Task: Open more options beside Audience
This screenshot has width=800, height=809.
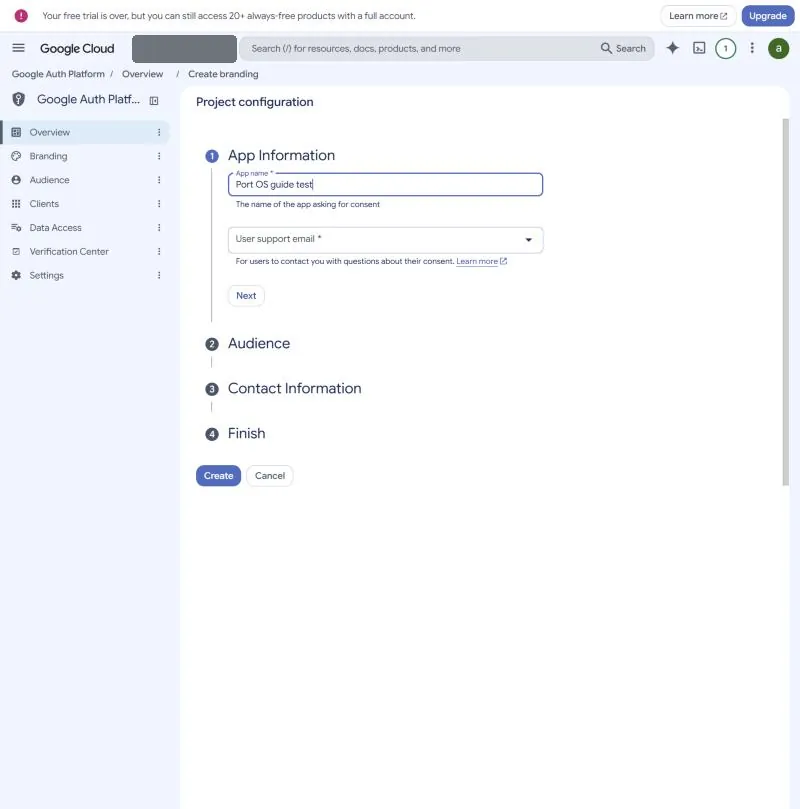Action: pyautogui.click(x=159, y=180)
